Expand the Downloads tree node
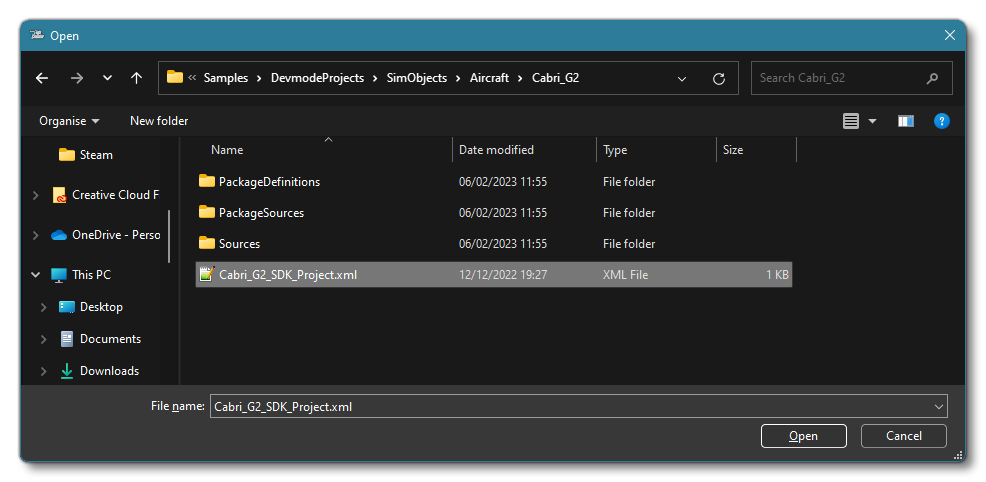This screenshot has height=482, width=986. [41, 371]
